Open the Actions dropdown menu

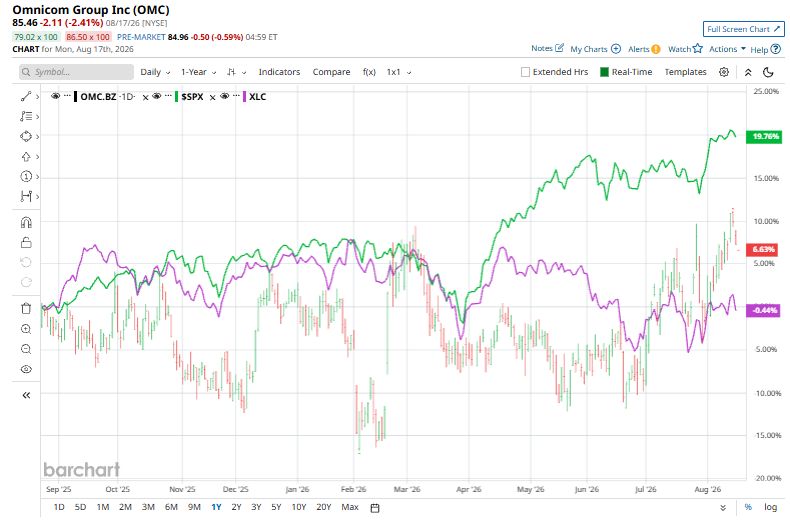pos(727,49)
